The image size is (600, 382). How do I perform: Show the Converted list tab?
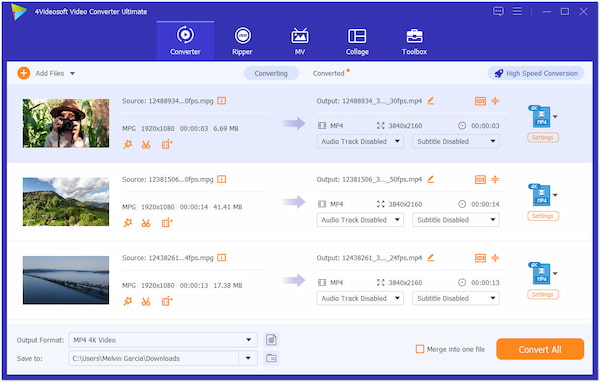coord(329,73)
